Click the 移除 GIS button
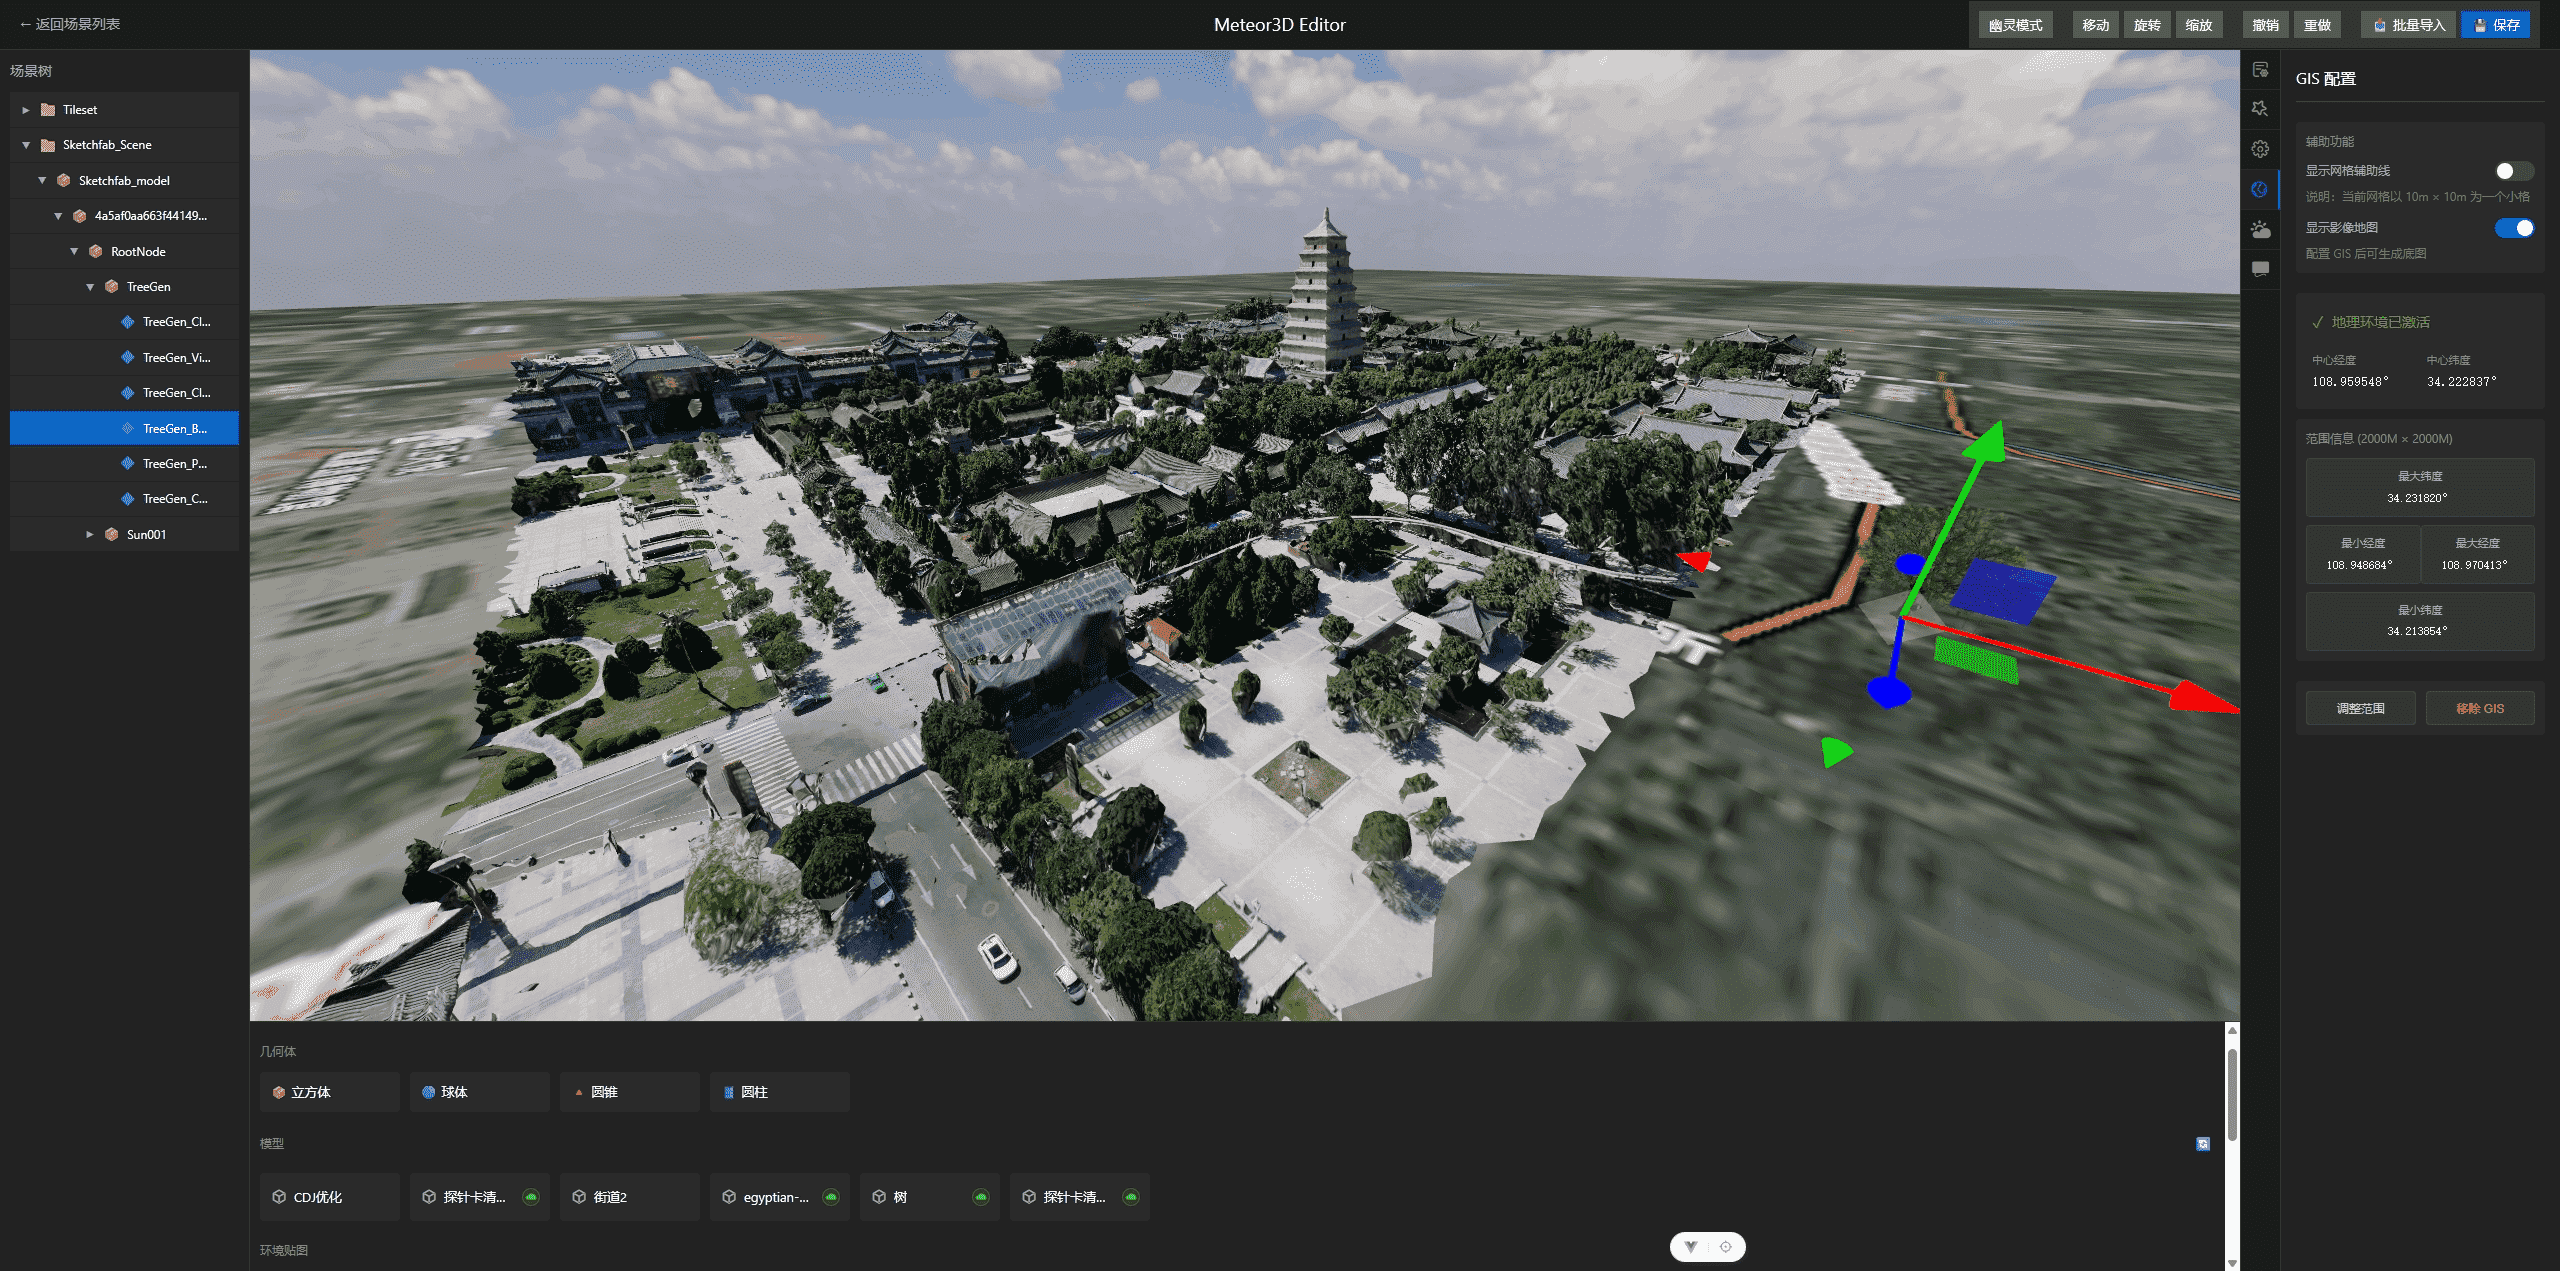The width and height of the screenshot is (2560, 1271). pyautogui.click(x=2480, y=708)
